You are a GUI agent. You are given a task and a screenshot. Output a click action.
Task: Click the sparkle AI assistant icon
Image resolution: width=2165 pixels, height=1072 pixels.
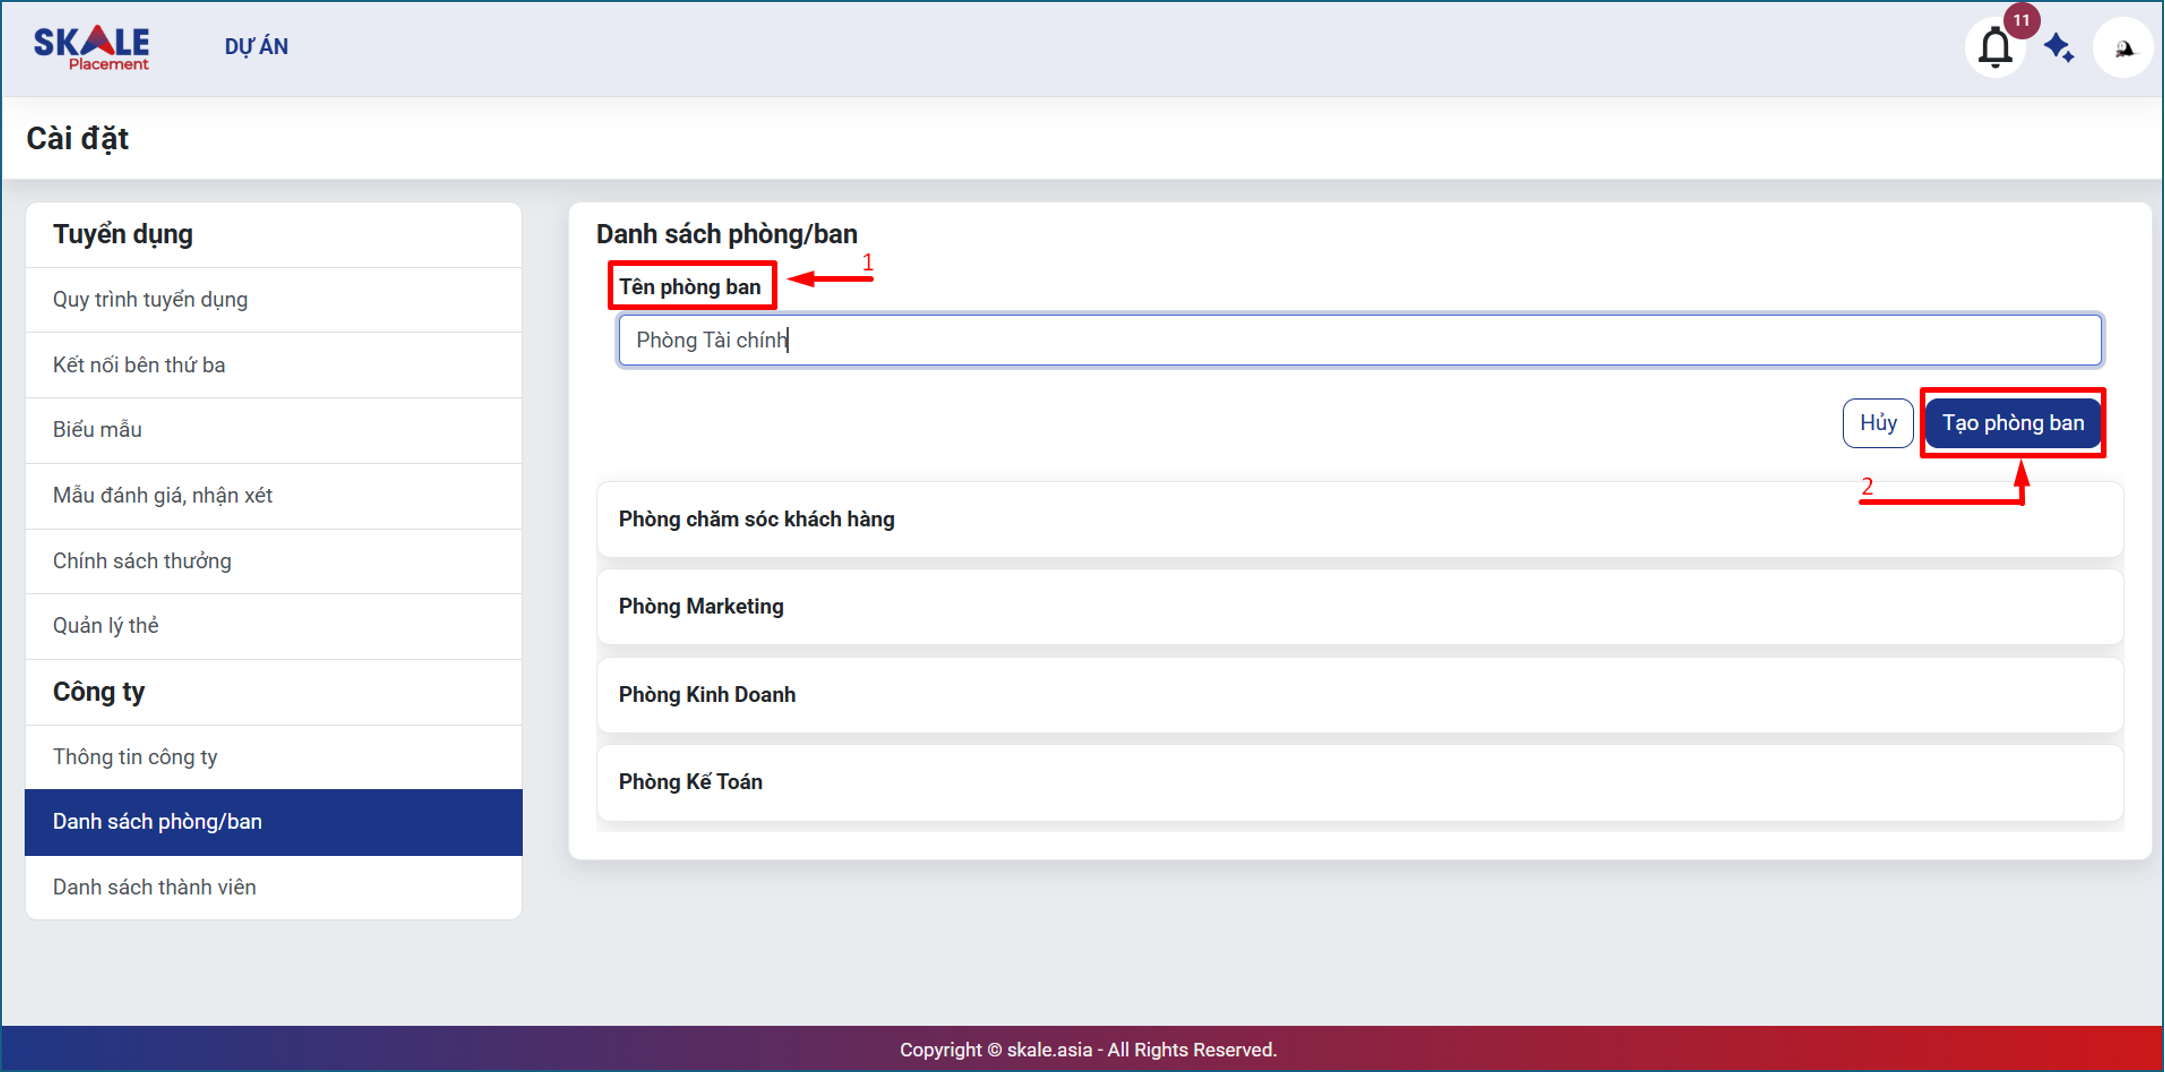tap(2059, 47)
